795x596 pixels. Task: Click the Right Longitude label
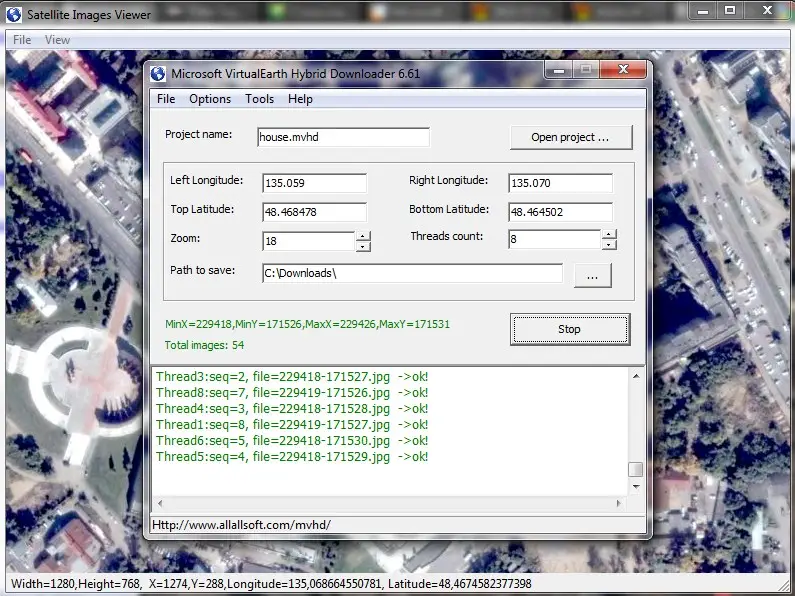coord(448,180)
